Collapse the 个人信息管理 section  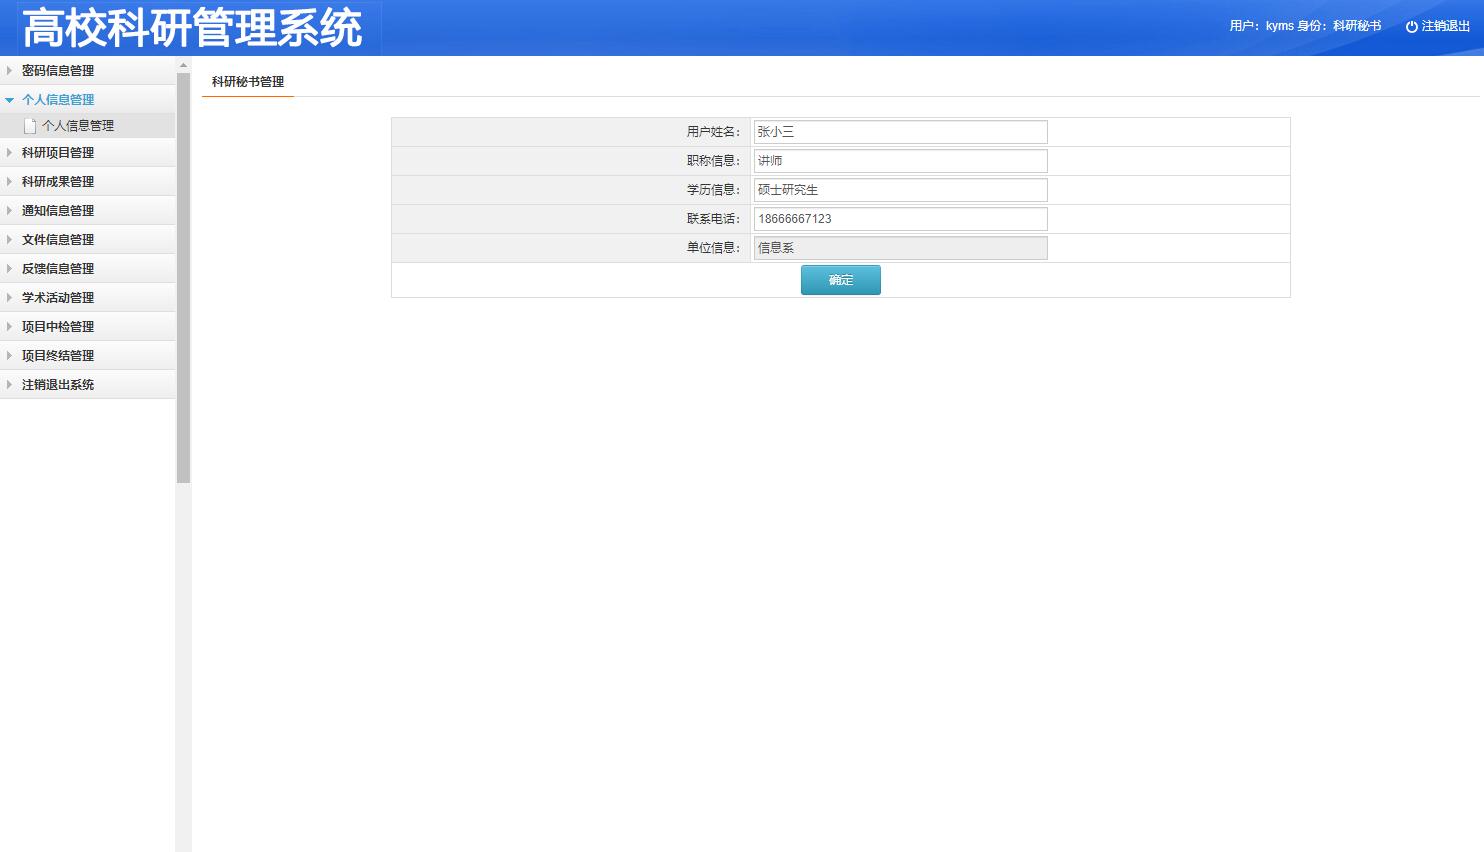57,99
